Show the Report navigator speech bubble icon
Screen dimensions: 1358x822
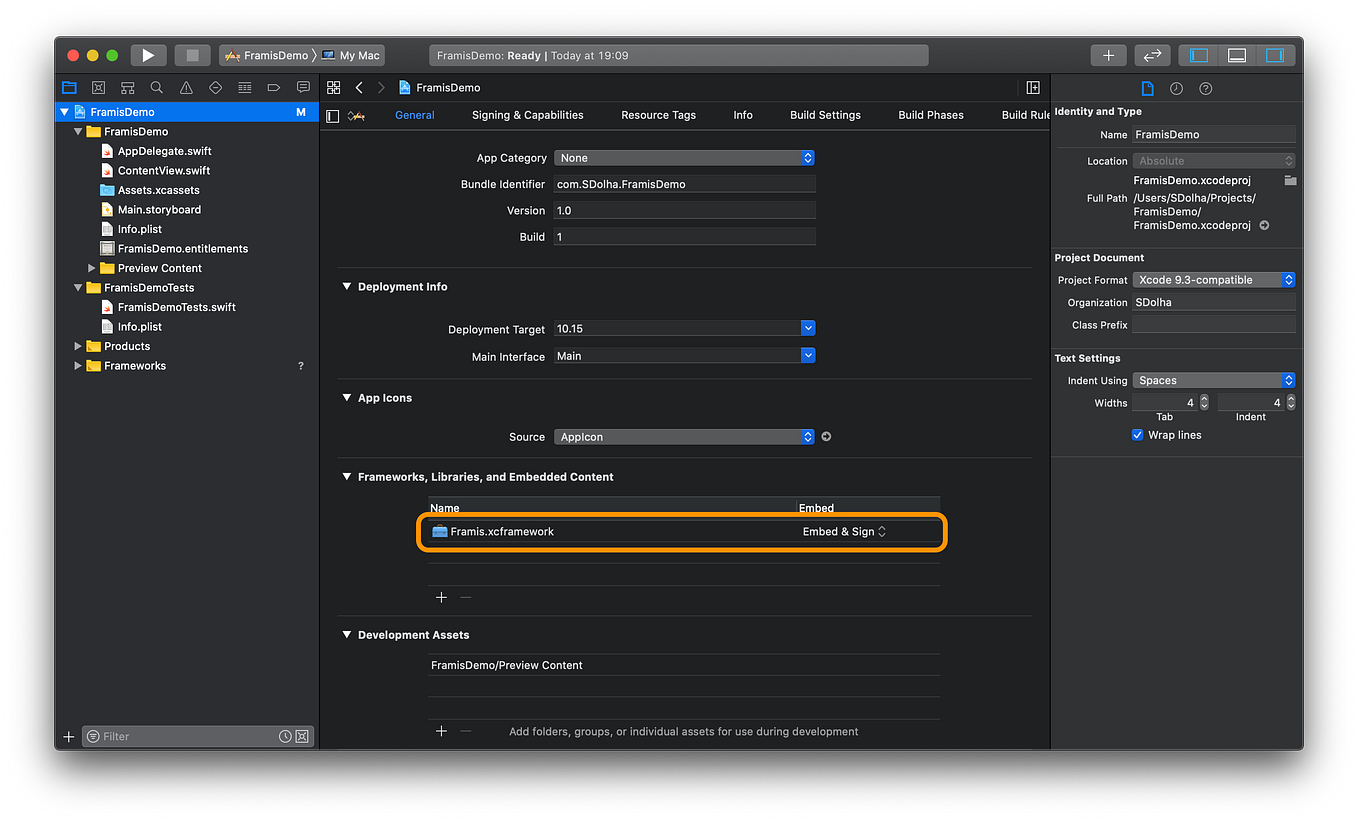click(x=302, y=88)
